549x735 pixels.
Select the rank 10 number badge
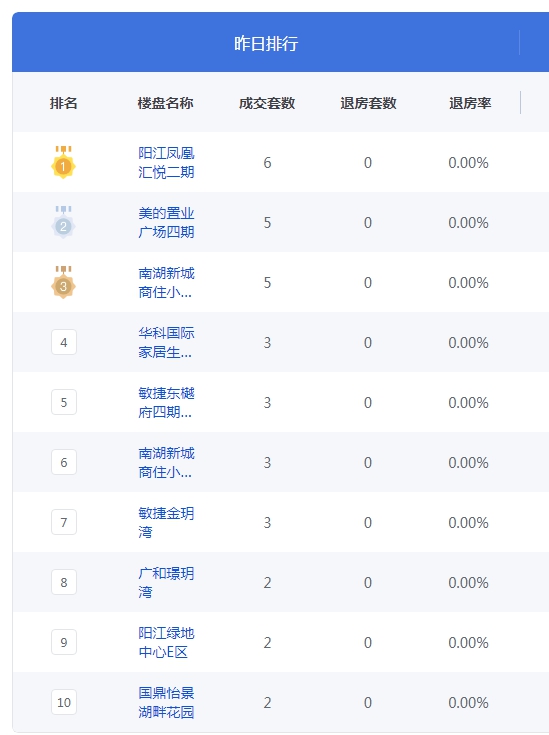click(64, 702)
